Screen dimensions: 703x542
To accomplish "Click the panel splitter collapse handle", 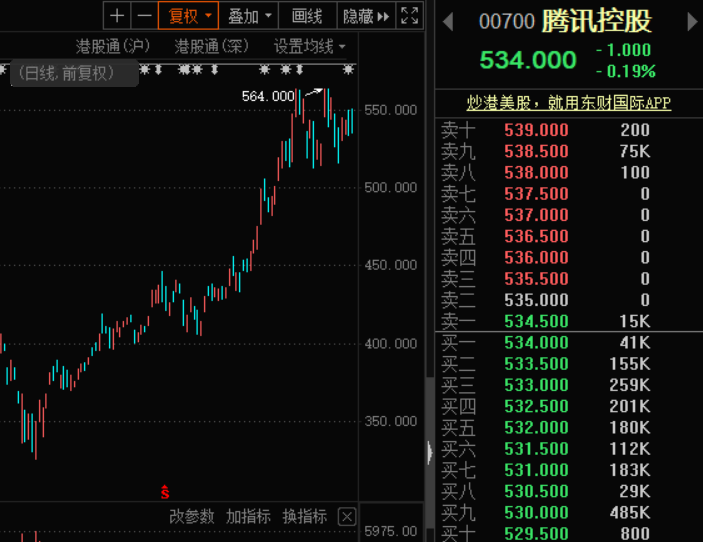I will [430, 452].
